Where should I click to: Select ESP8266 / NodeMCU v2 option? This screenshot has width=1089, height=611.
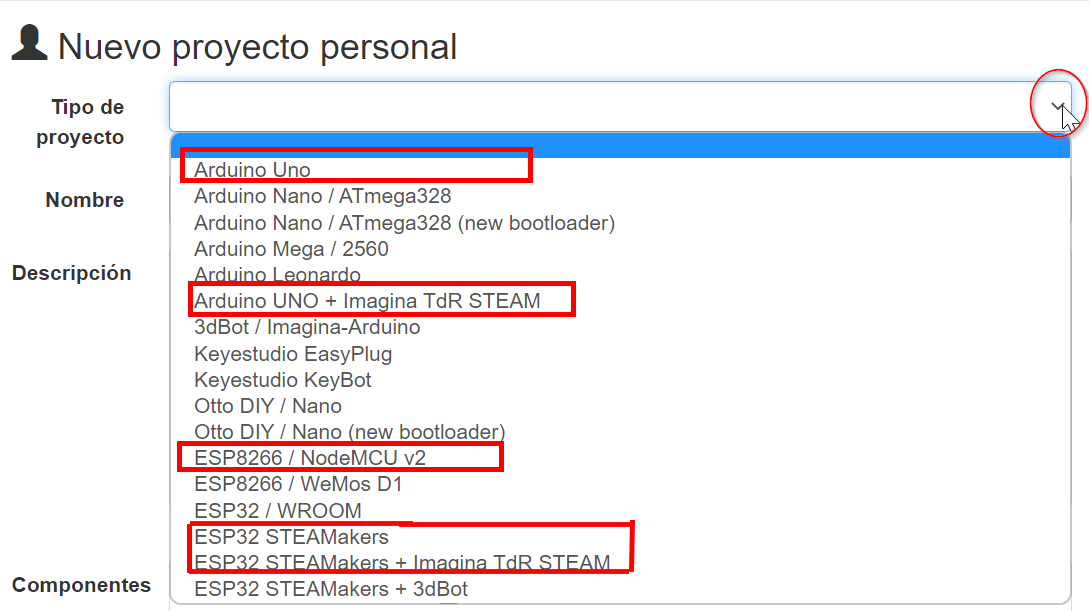[620, 458]
